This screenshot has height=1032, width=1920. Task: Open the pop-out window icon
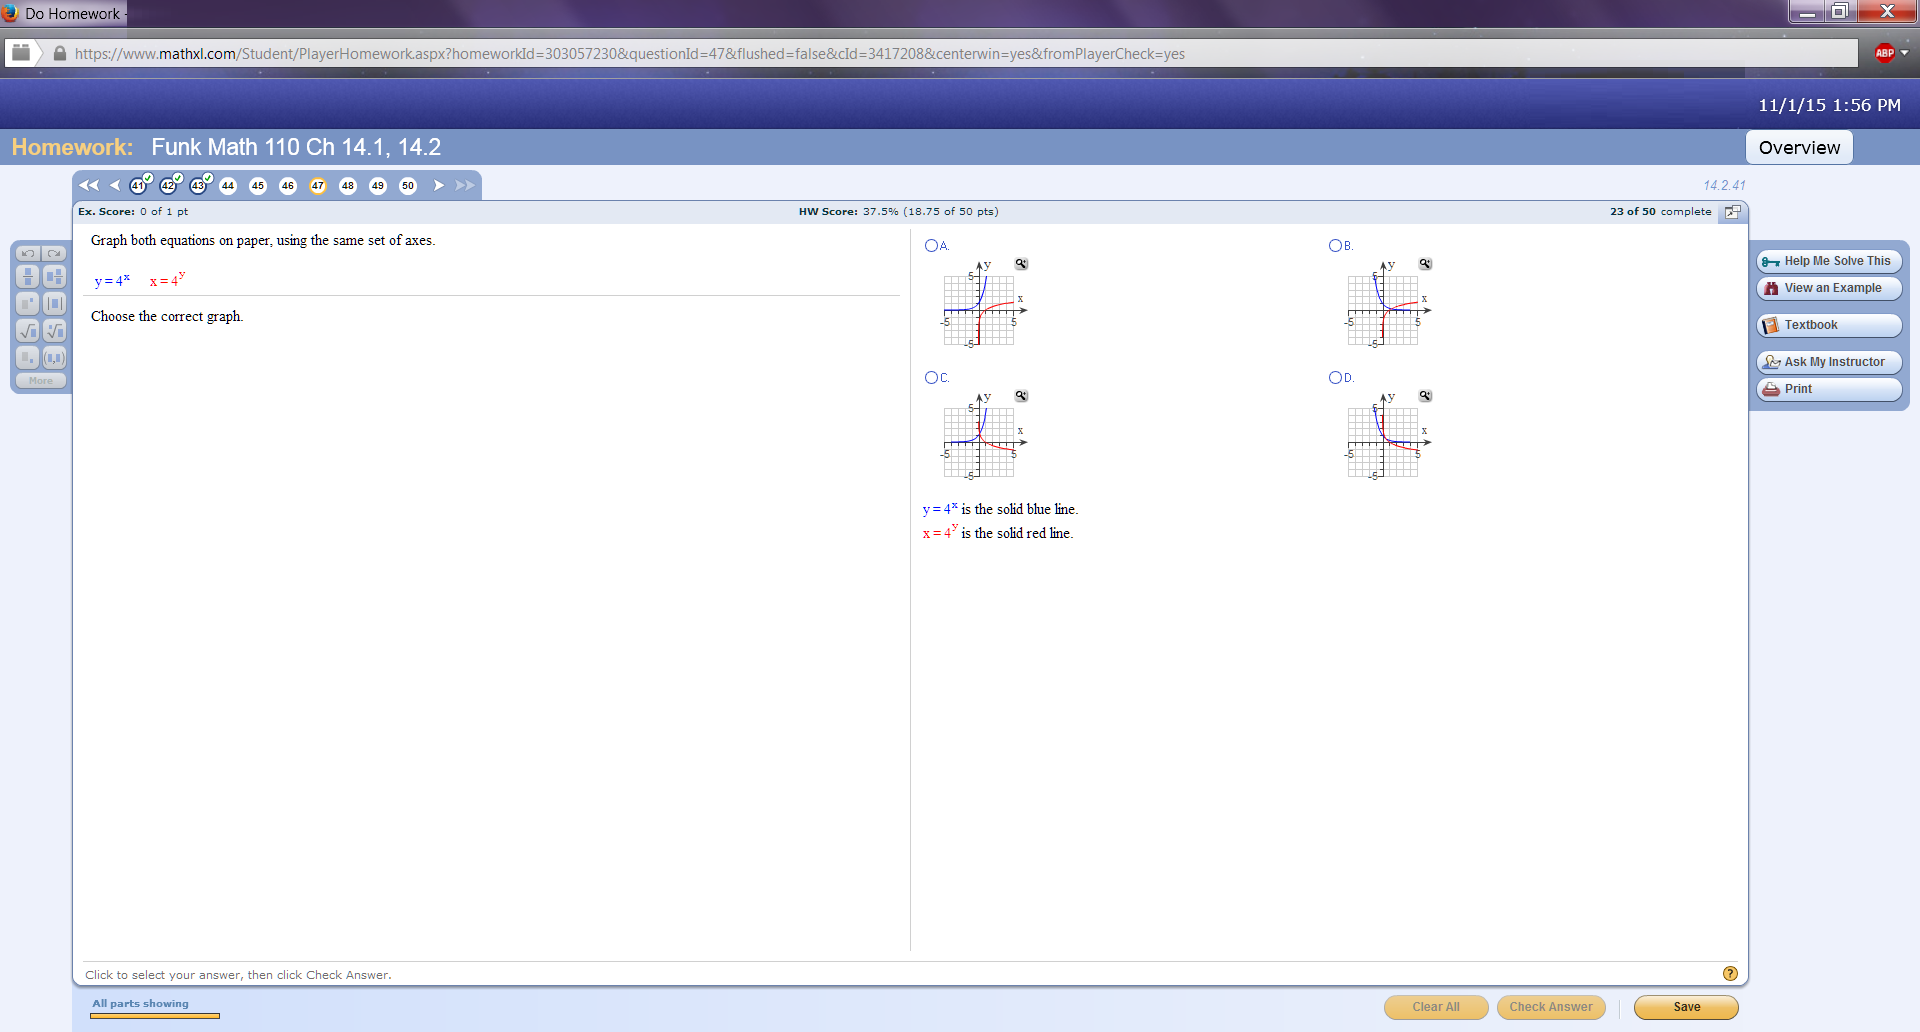[x=1732, y=212]
